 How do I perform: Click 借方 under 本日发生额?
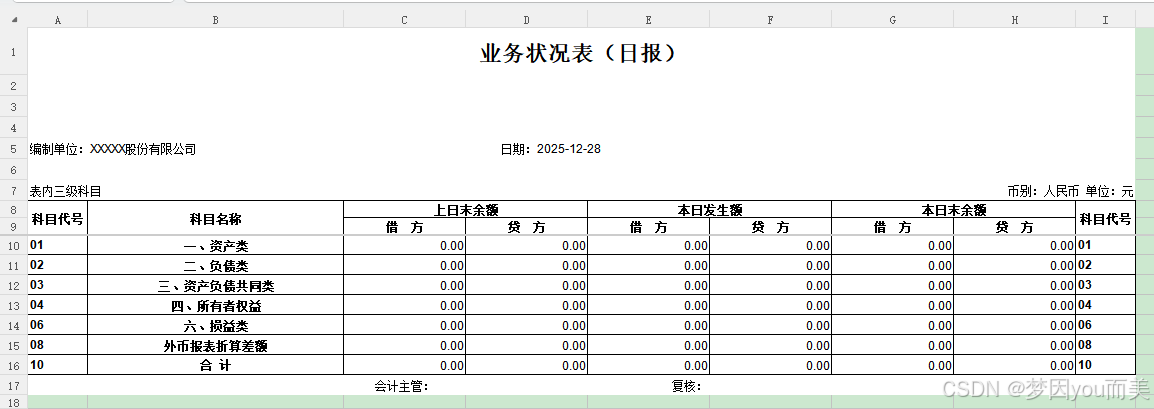coord(648,227)
